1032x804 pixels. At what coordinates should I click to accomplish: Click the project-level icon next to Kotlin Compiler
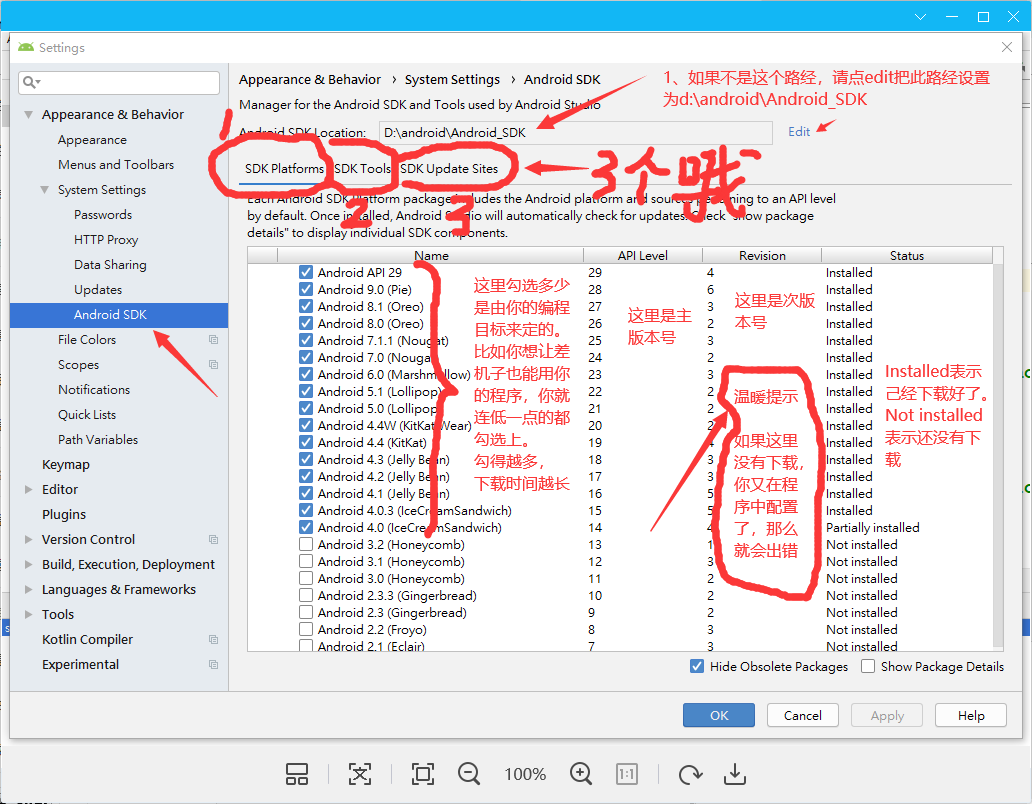[x=213, y=640]
